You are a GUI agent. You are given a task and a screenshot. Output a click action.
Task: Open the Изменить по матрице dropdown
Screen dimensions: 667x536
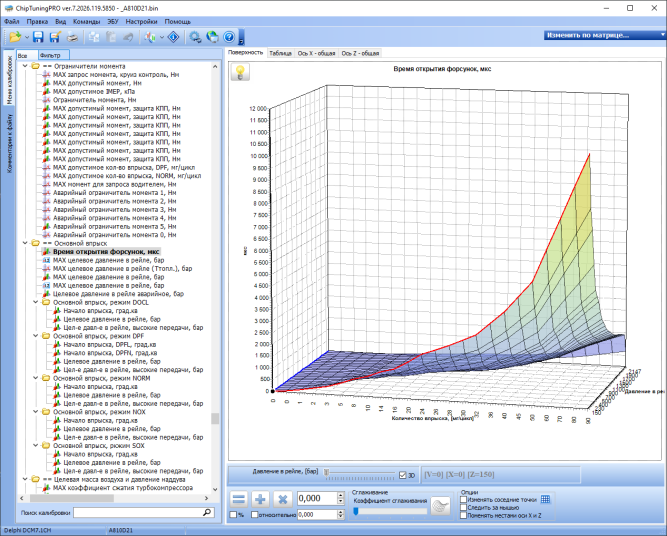tap(604, 35)
